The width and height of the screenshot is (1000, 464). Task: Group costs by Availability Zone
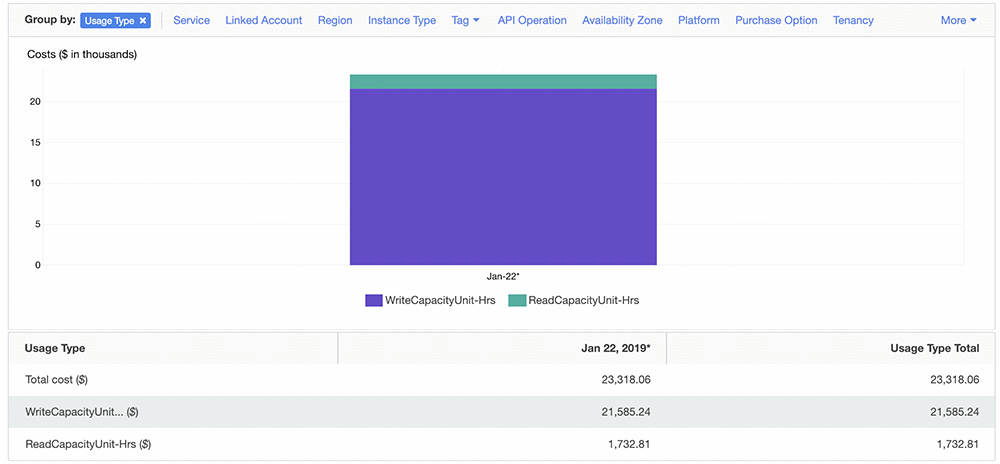click(622, 20)
